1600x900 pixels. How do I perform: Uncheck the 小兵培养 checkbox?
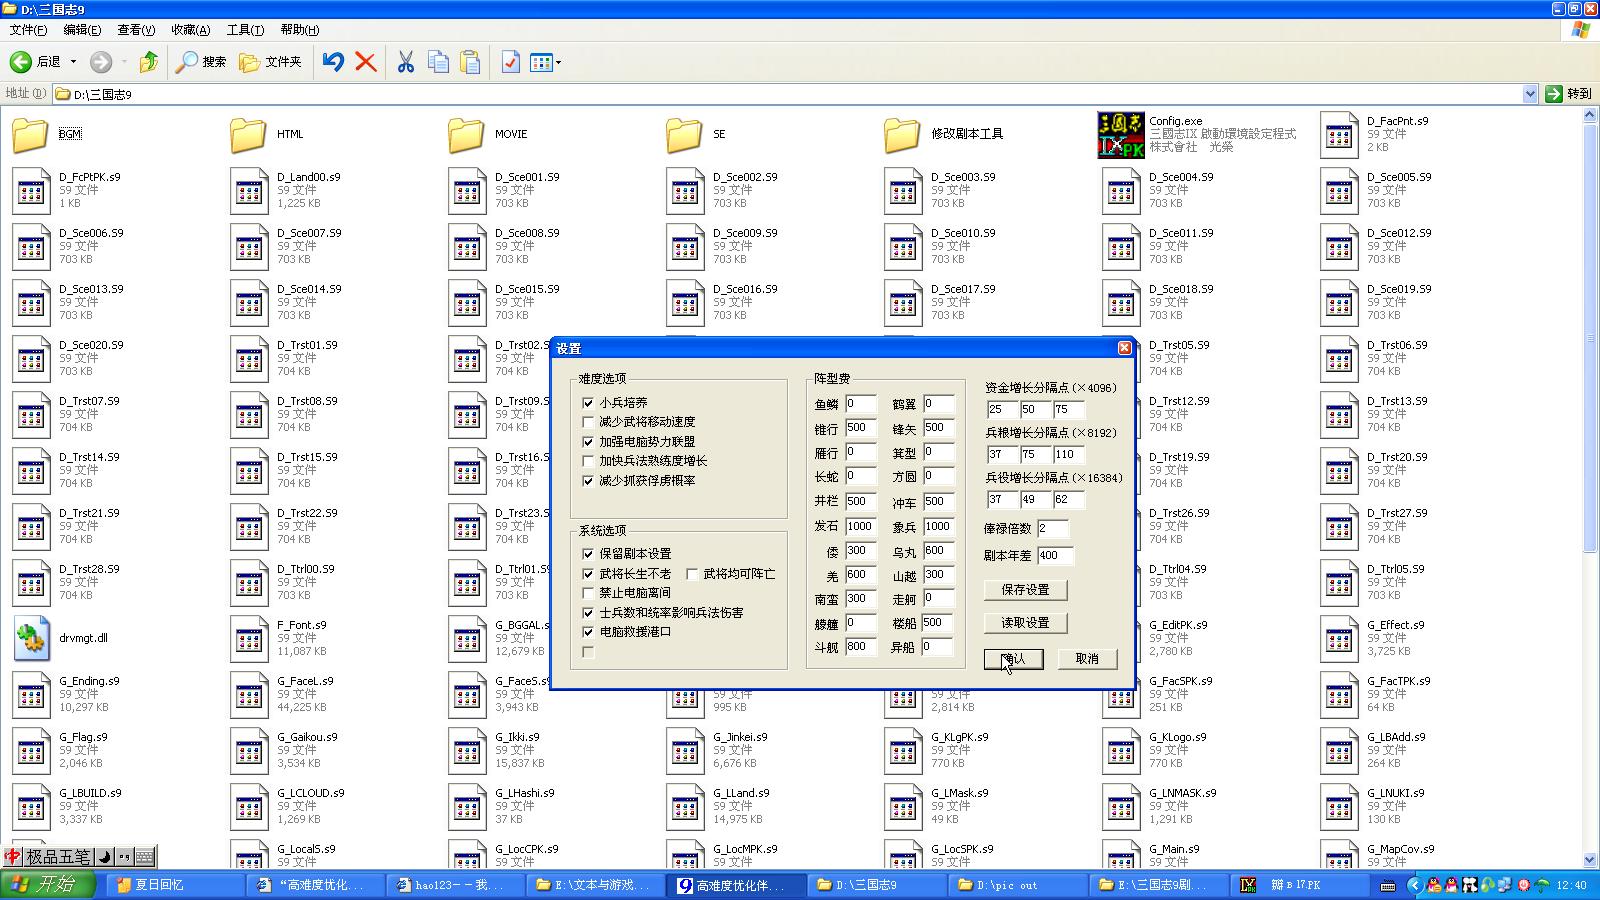tap(588, 403)
